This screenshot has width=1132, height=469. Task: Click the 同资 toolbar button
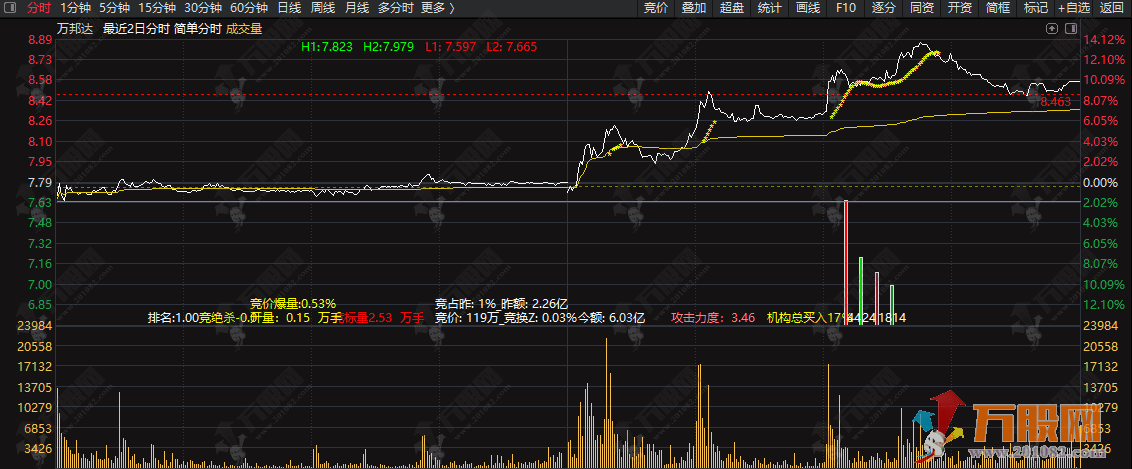(x=922, y=8)
